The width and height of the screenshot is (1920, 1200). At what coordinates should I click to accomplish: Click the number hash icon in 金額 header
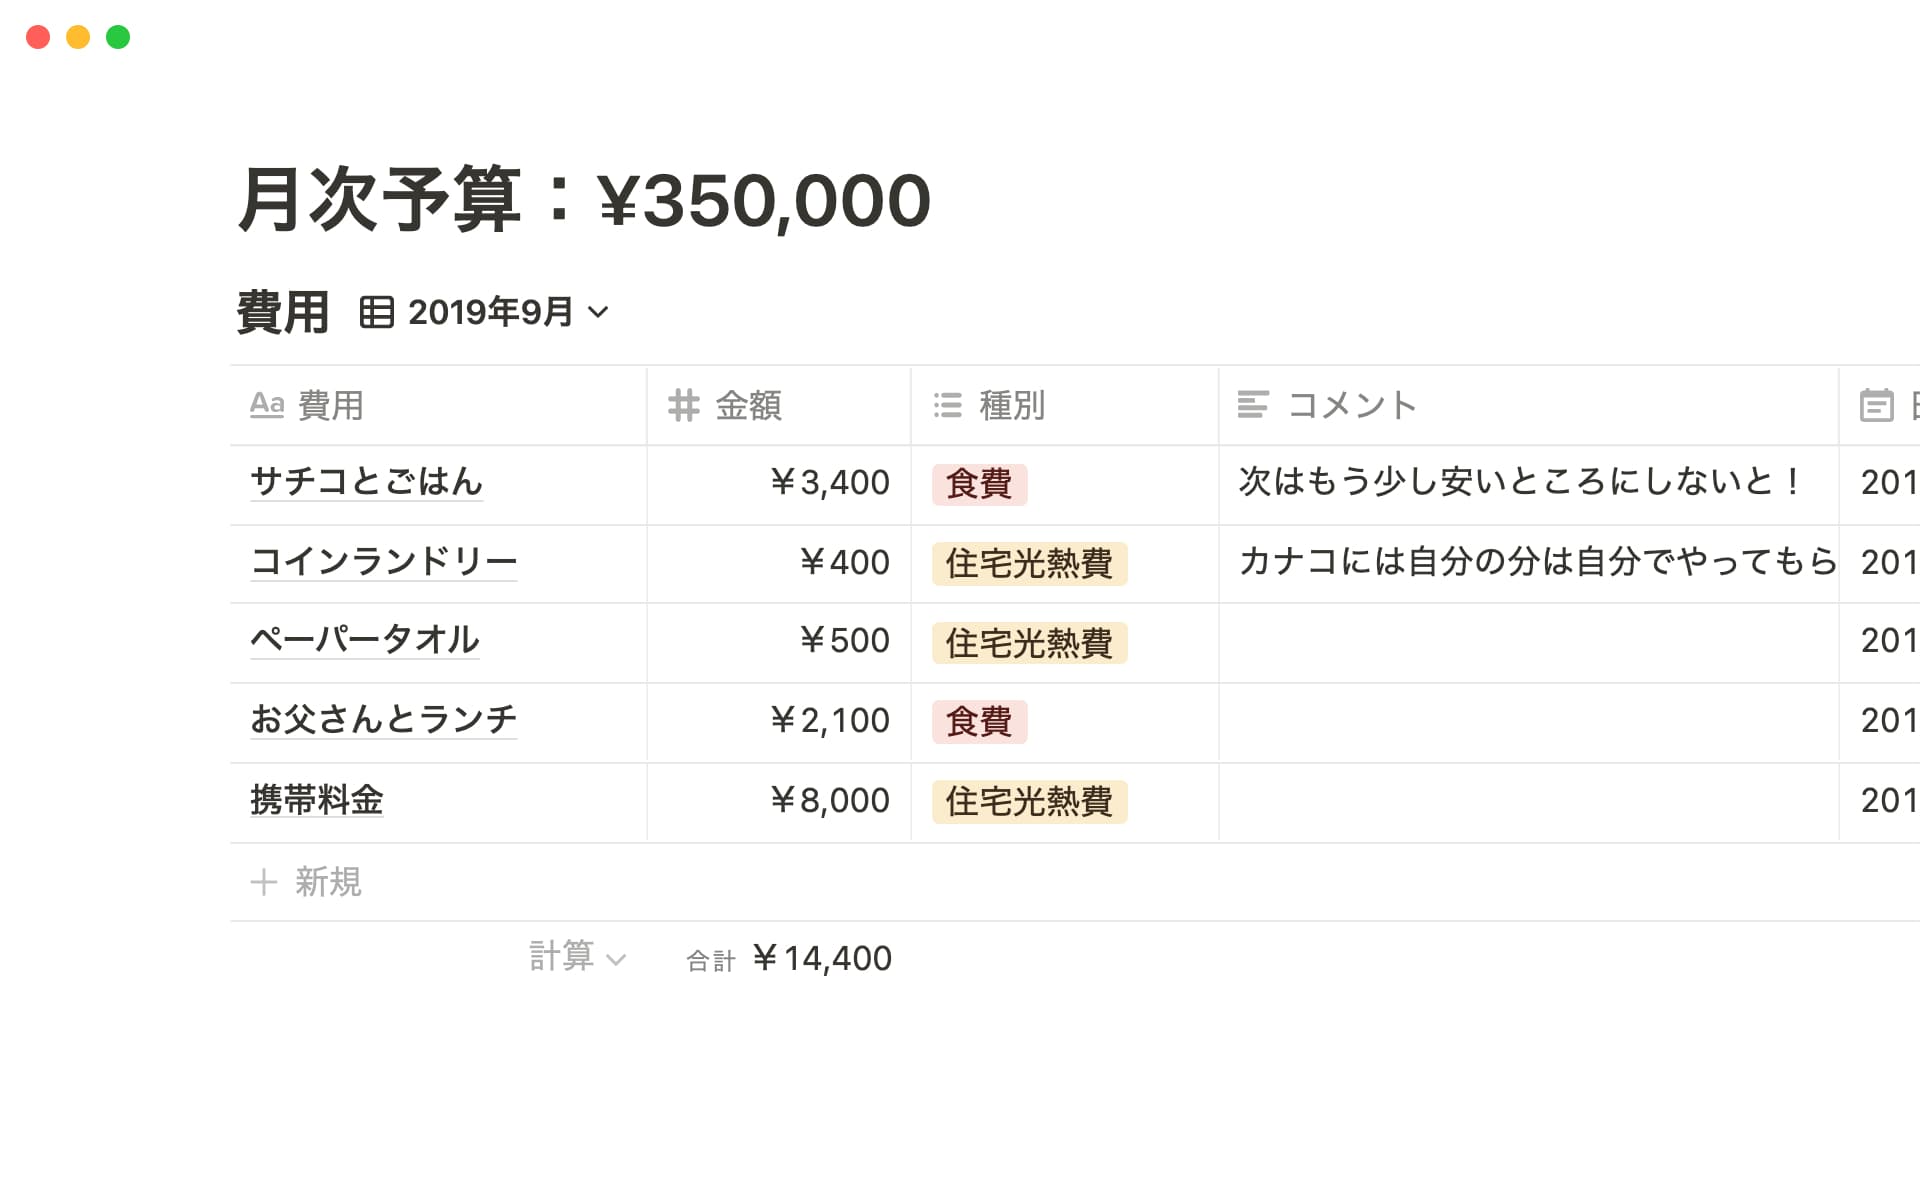[684, 405]
